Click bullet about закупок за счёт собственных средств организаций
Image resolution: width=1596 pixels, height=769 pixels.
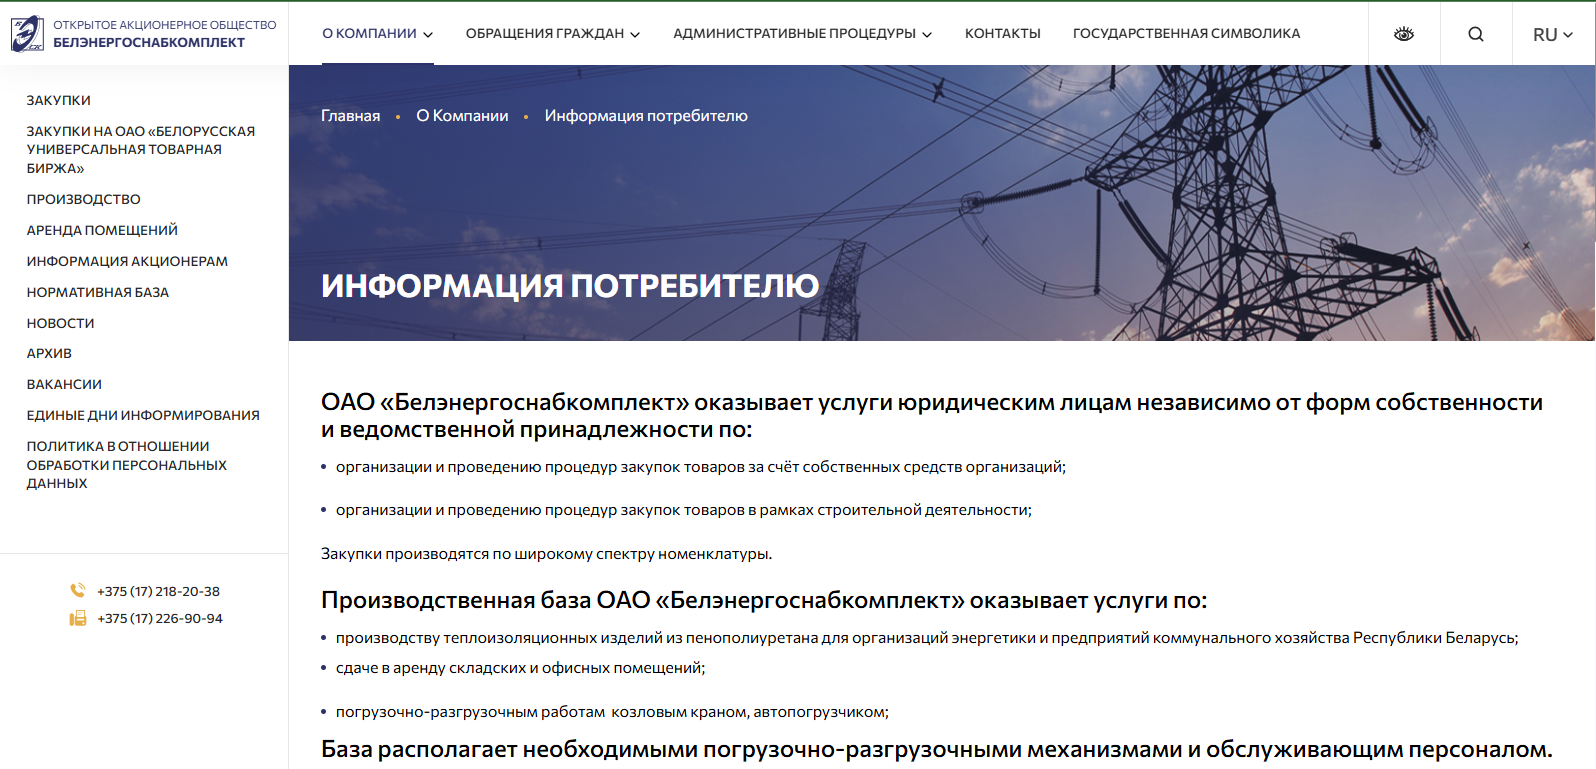701,467
